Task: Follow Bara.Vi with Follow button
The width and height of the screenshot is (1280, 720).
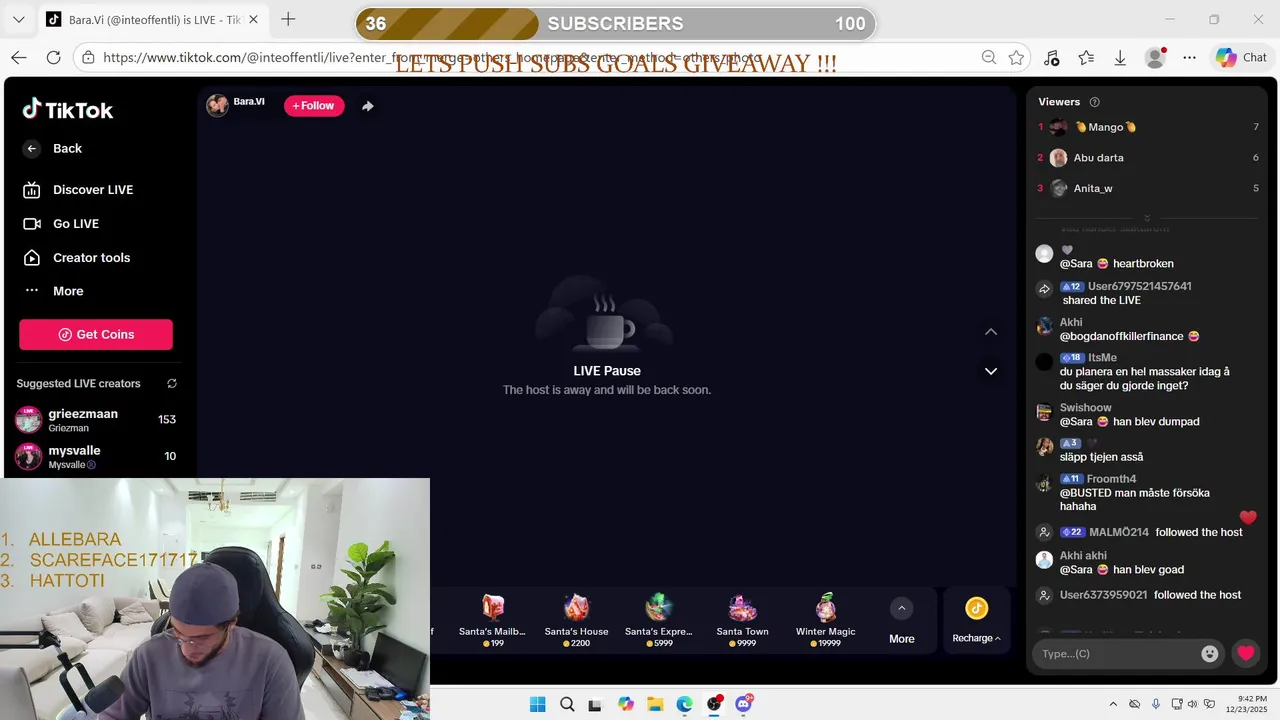Action: point(314,106)
